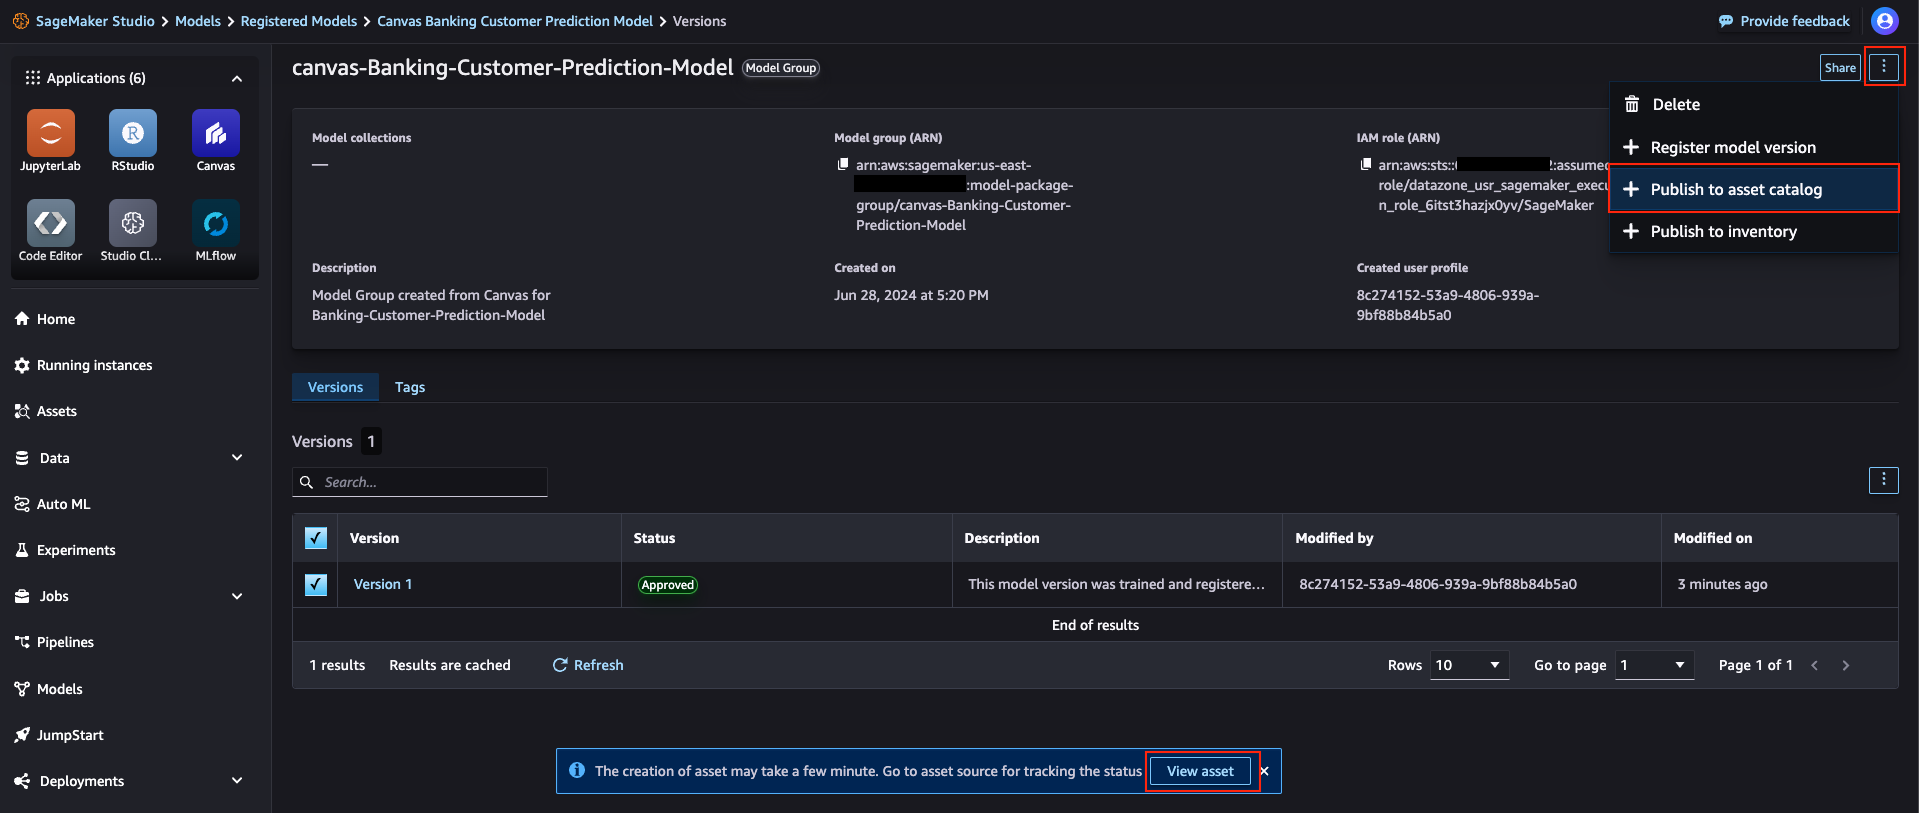The image size is (1919, 813).
Task: Open the Go to page dropdown
Action: pyautogui.click(x=1654, y=665)
